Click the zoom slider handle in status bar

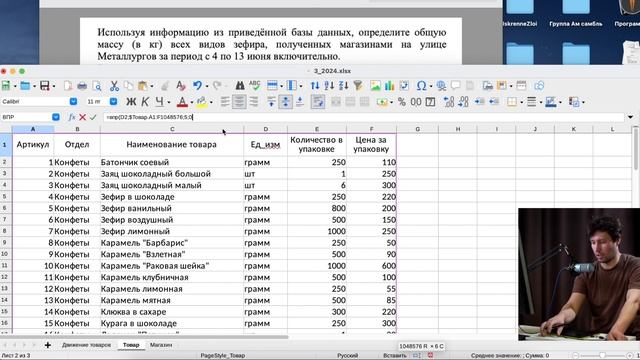[x=602, y=356]
